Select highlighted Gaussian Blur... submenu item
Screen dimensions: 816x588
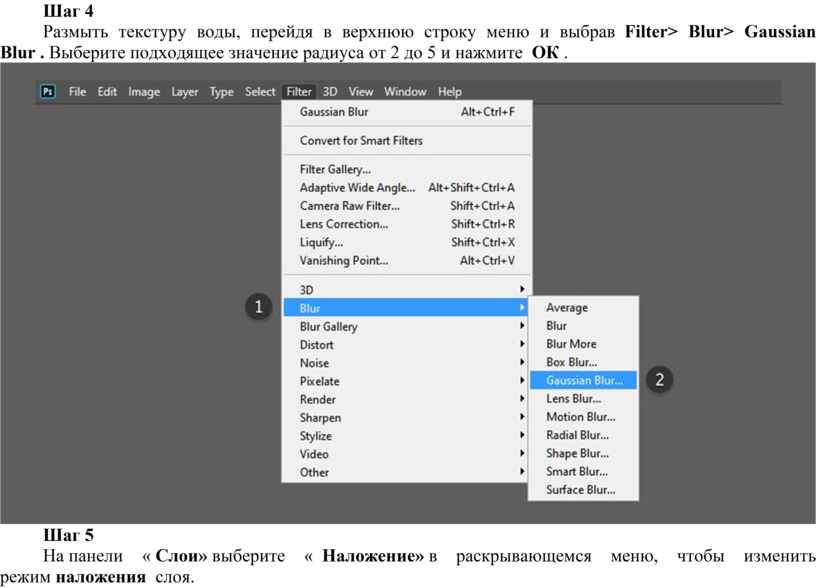coord(583,380)
